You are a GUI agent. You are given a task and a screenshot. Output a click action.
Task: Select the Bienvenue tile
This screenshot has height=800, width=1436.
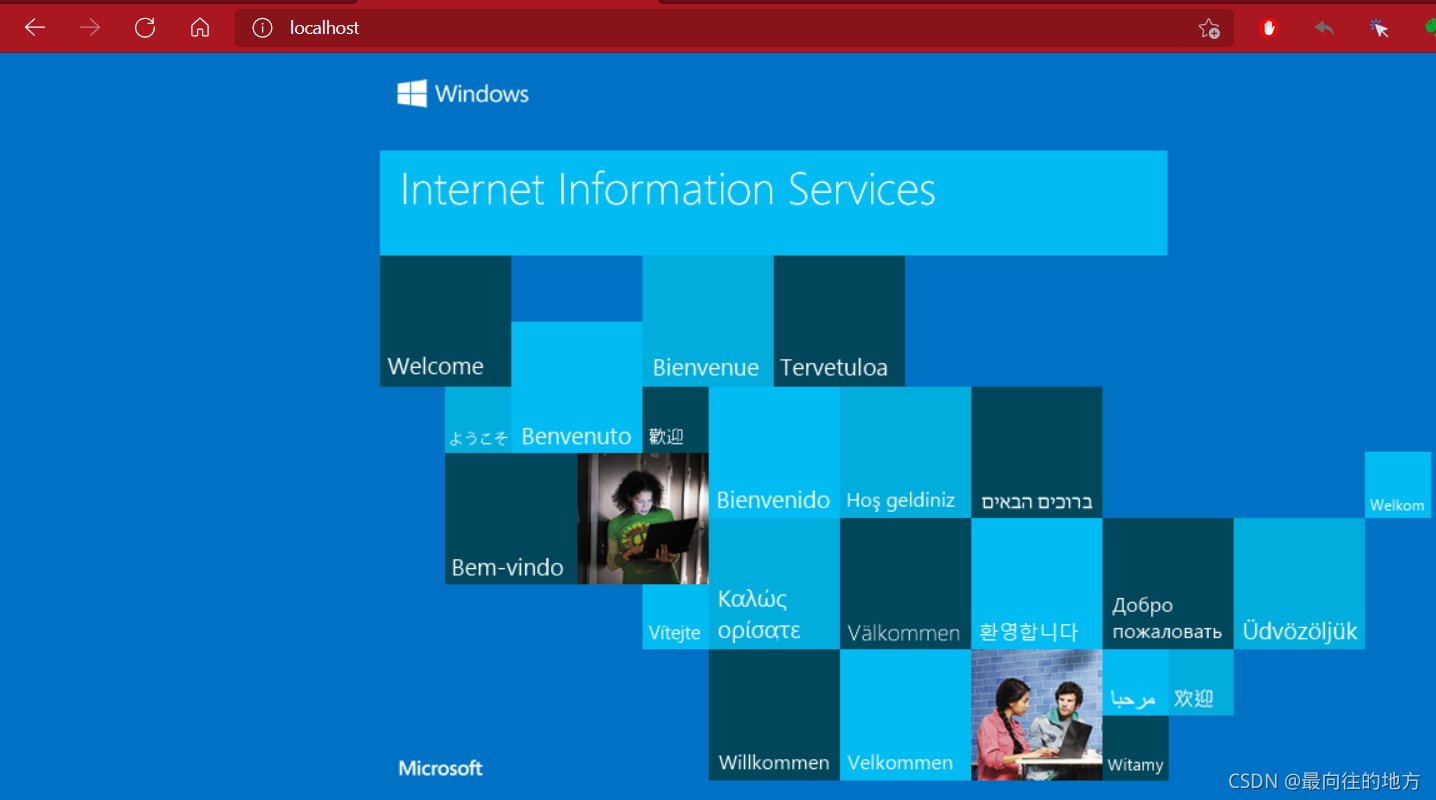(x=707, y=321)
